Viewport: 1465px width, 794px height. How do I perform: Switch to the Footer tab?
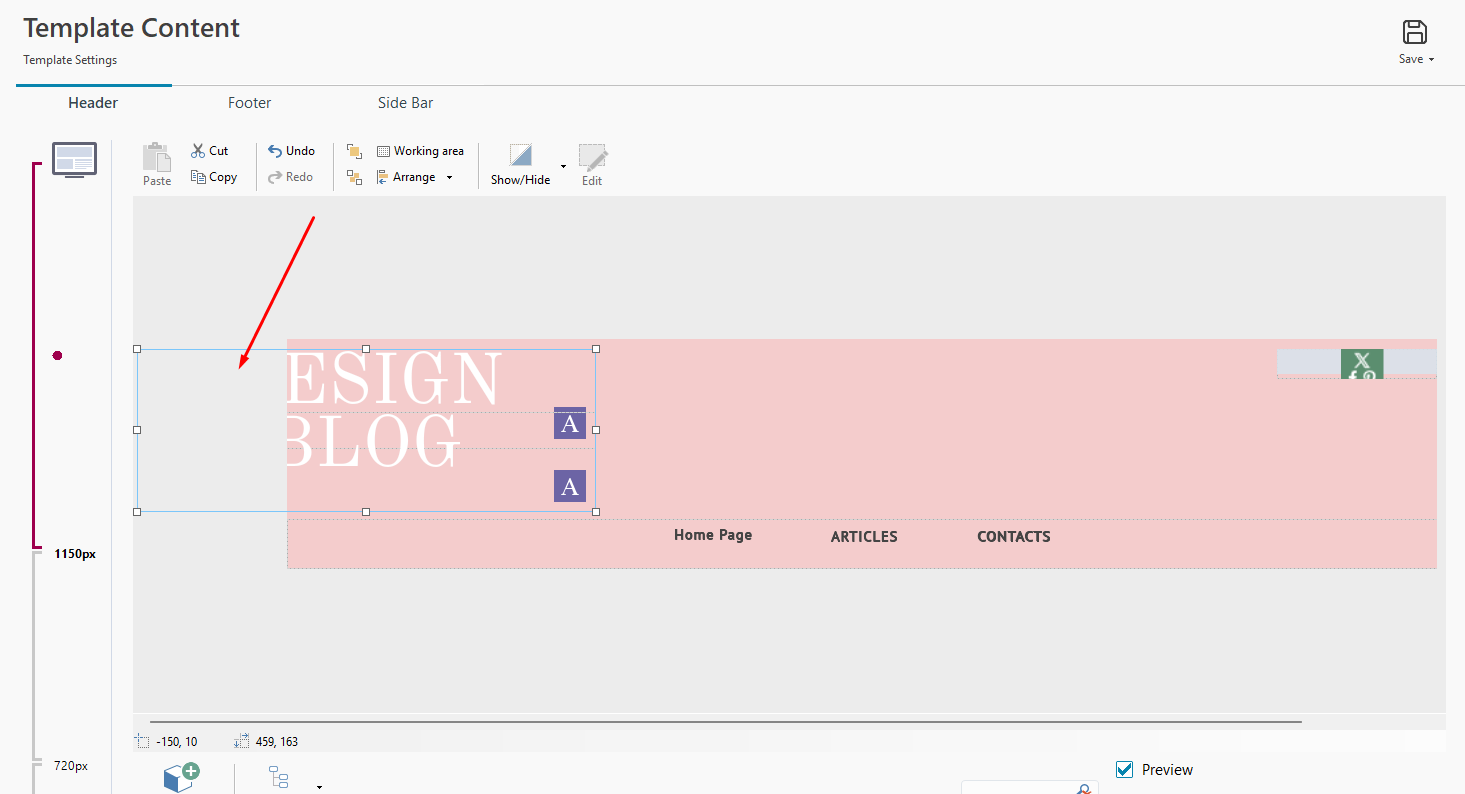[x=249, y=103]
